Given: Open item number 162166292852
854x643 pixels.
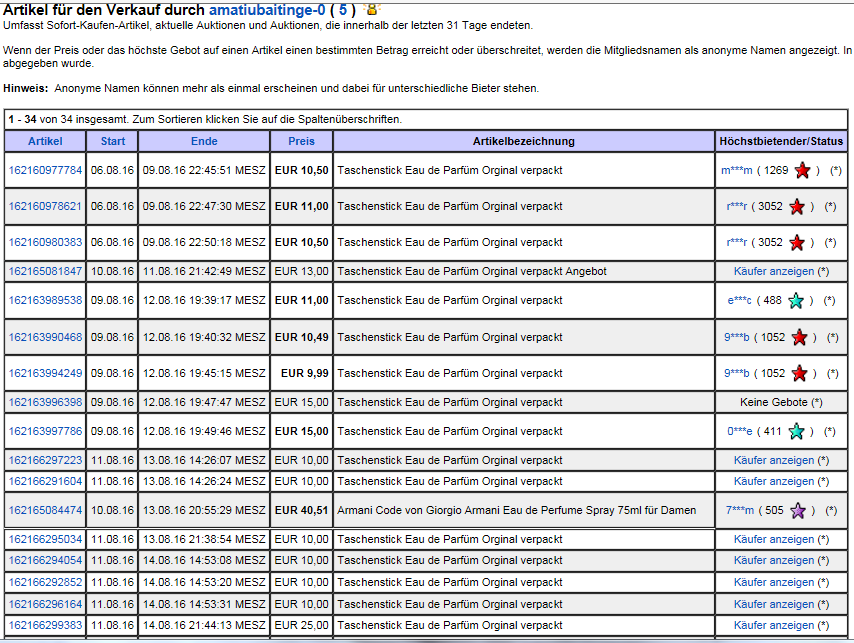Looking at the screenshot, I should click(x=45, y=582).
